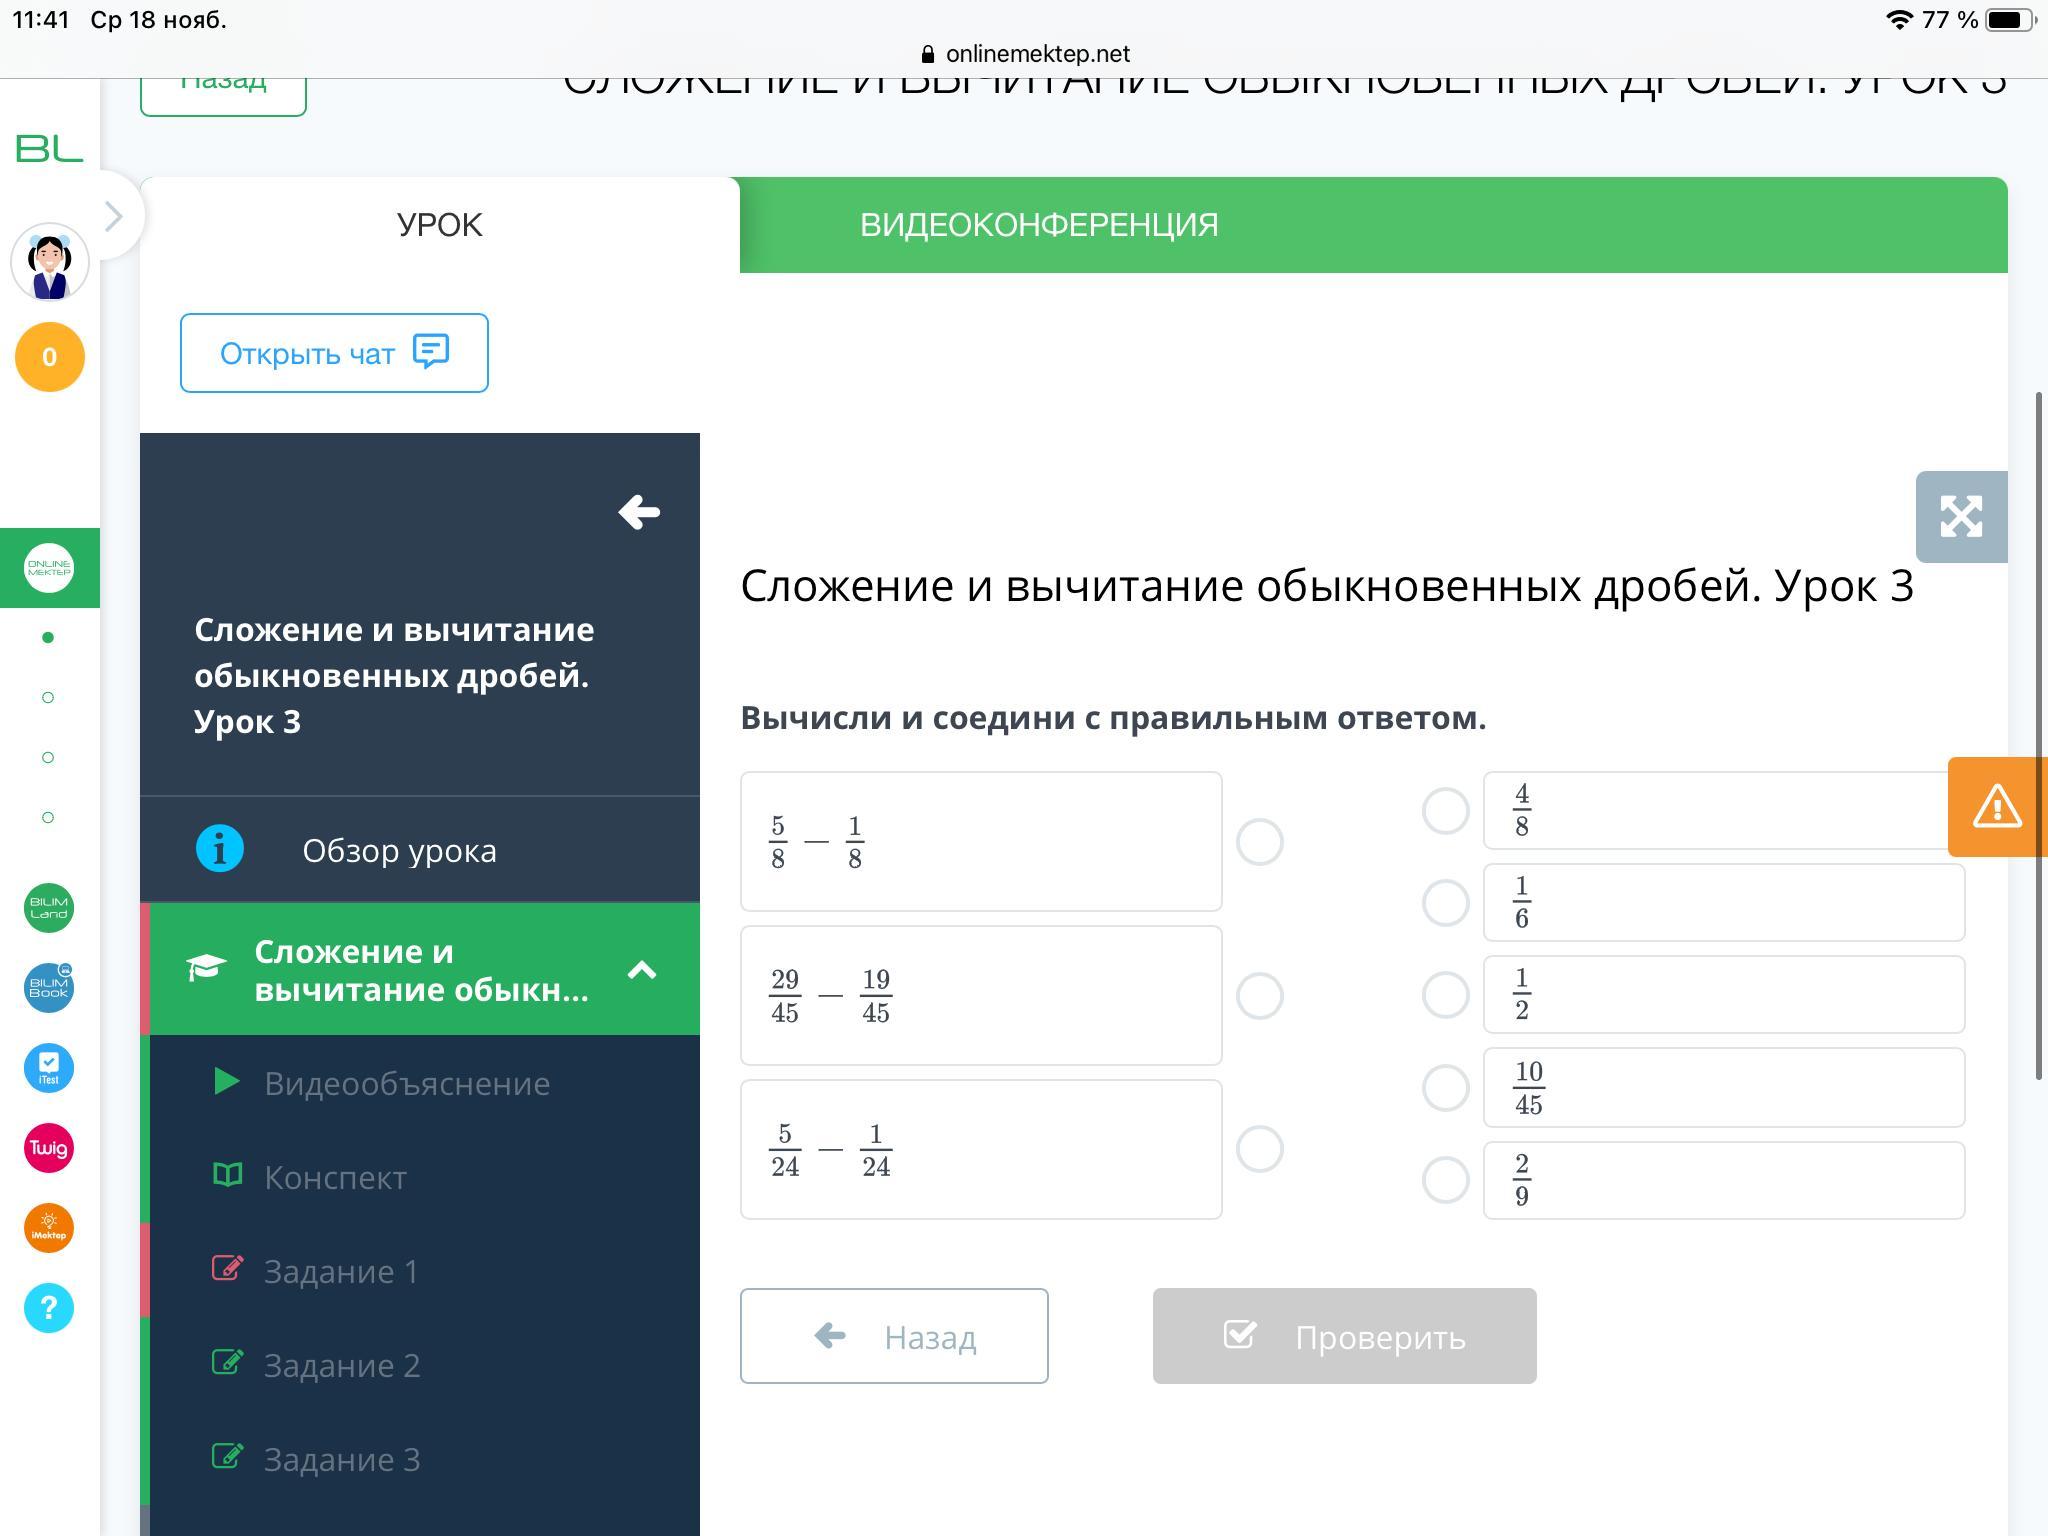This screenshot has height=1536, width=2048.
Task: Open Обзор урока menu item
Action: pyautogui.click(x=399, y=850)
